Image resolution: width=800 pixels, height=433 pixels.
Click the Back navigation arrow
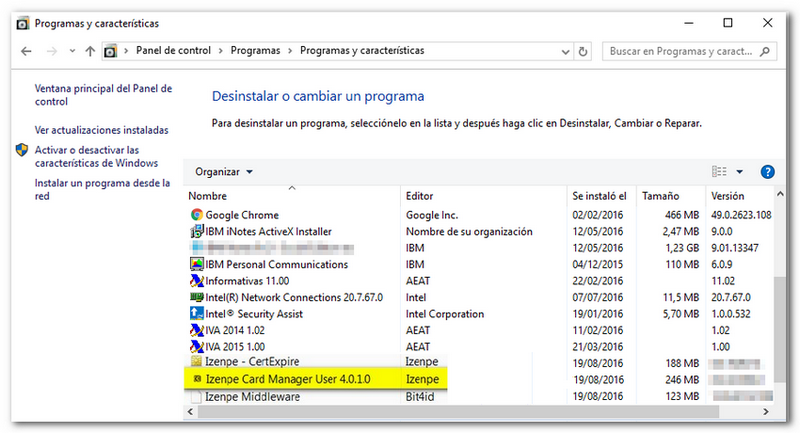pyautogui.click(x=25, y=50)
